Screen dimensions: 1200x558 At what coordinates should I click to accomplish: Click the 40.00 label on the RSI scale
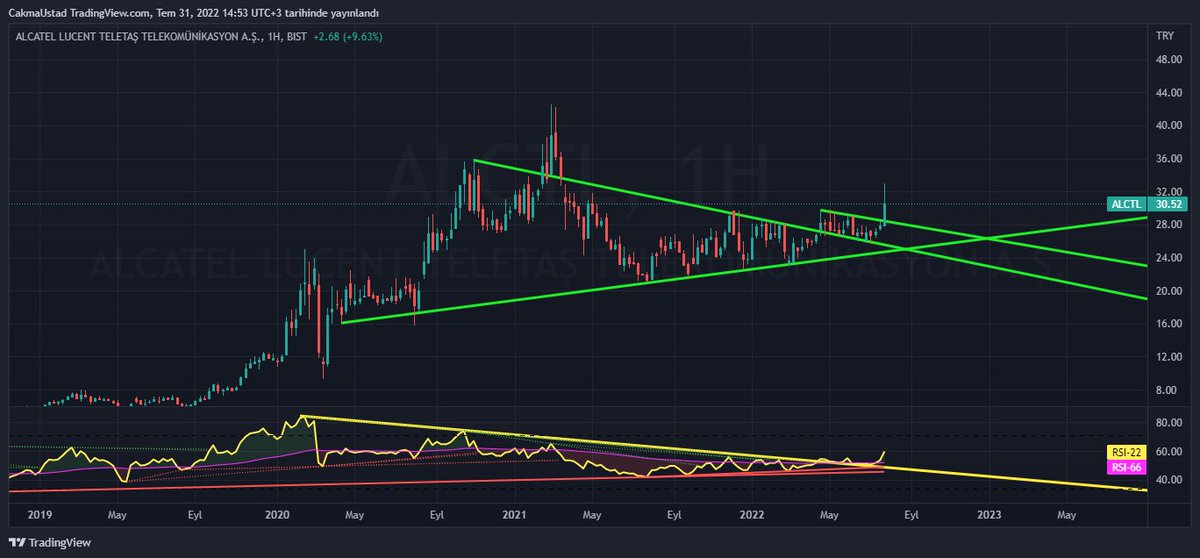coord(1168,479)
